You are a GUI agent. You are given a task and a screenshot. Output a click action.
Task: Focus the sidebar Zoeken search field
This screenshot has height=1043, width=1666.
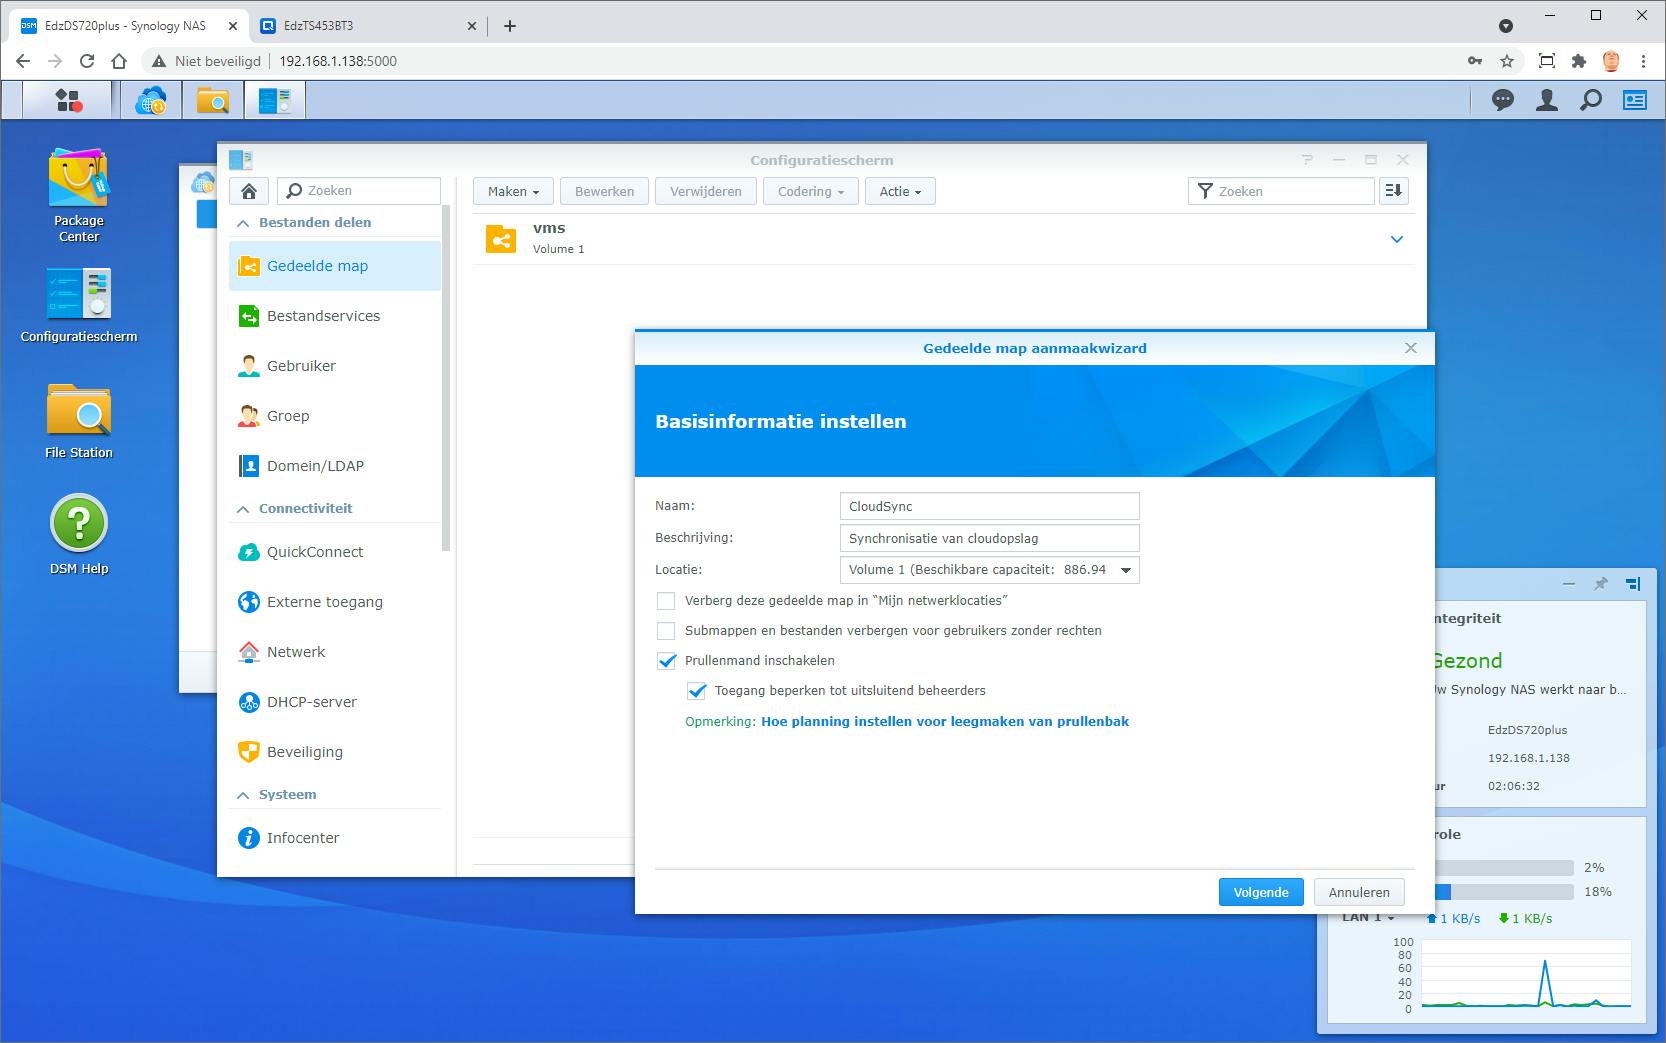(359, 191)
